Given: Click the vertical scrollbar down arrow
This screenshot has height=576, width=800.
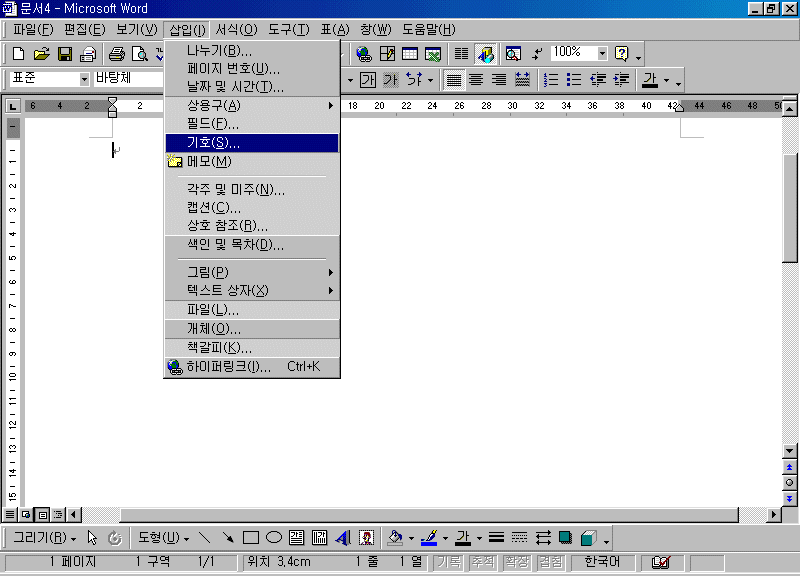Looking at the screenshot, I should pyautogui.click(x=789, y=451).
